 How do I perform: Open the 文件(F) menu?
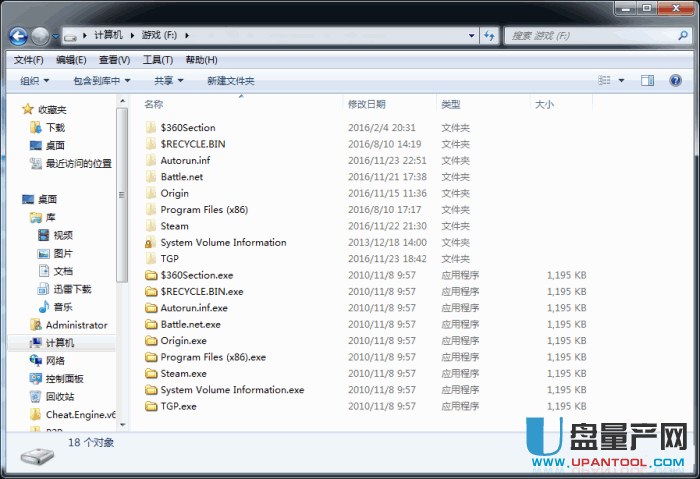(28, 60)
